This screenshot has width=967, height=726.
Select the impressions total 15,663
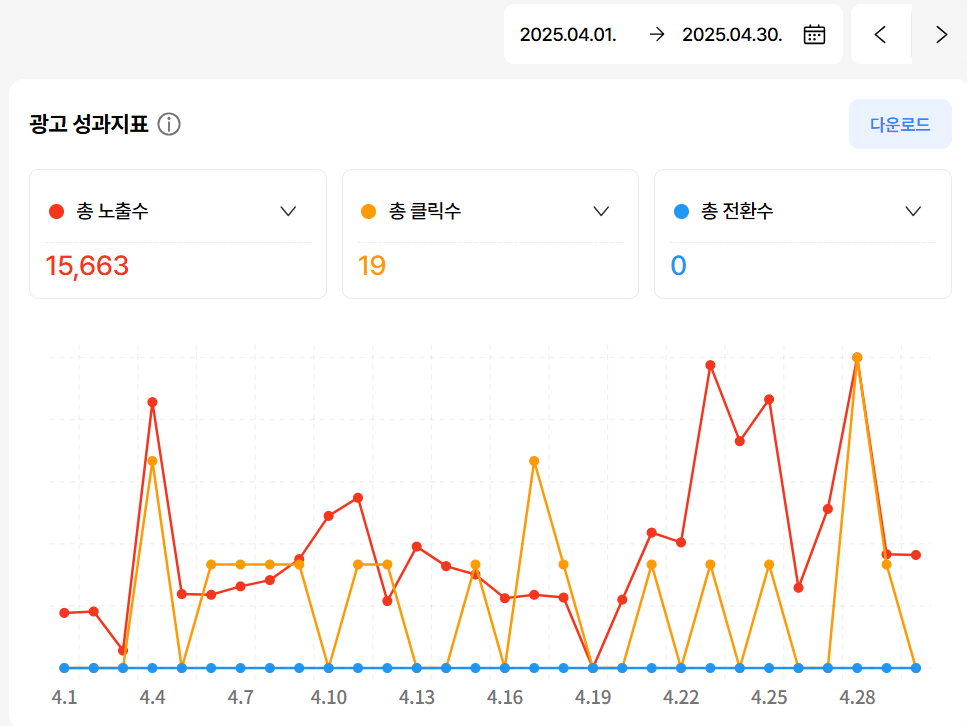[x=87, y=266]
